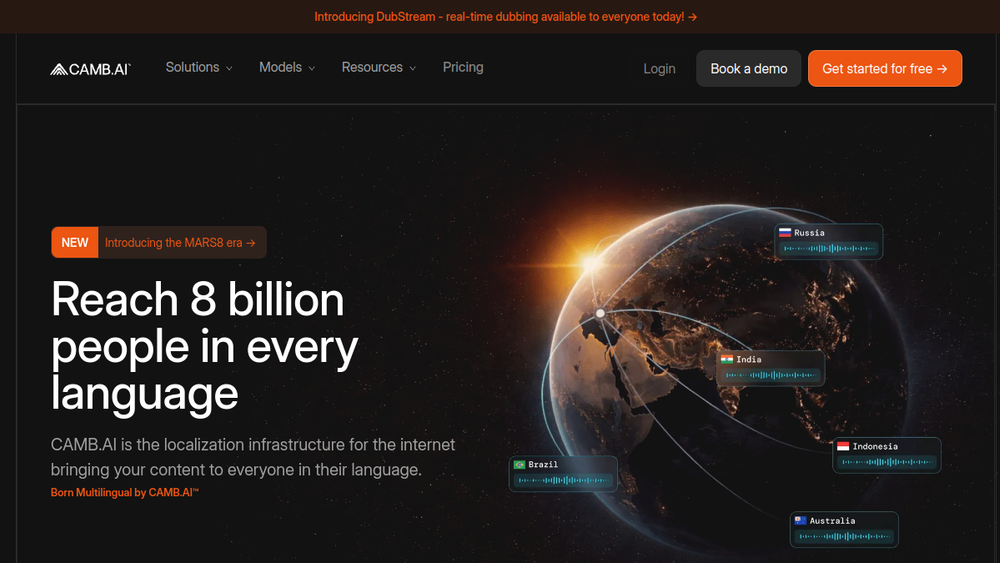Click the Brazil label text

coord(543,465)
